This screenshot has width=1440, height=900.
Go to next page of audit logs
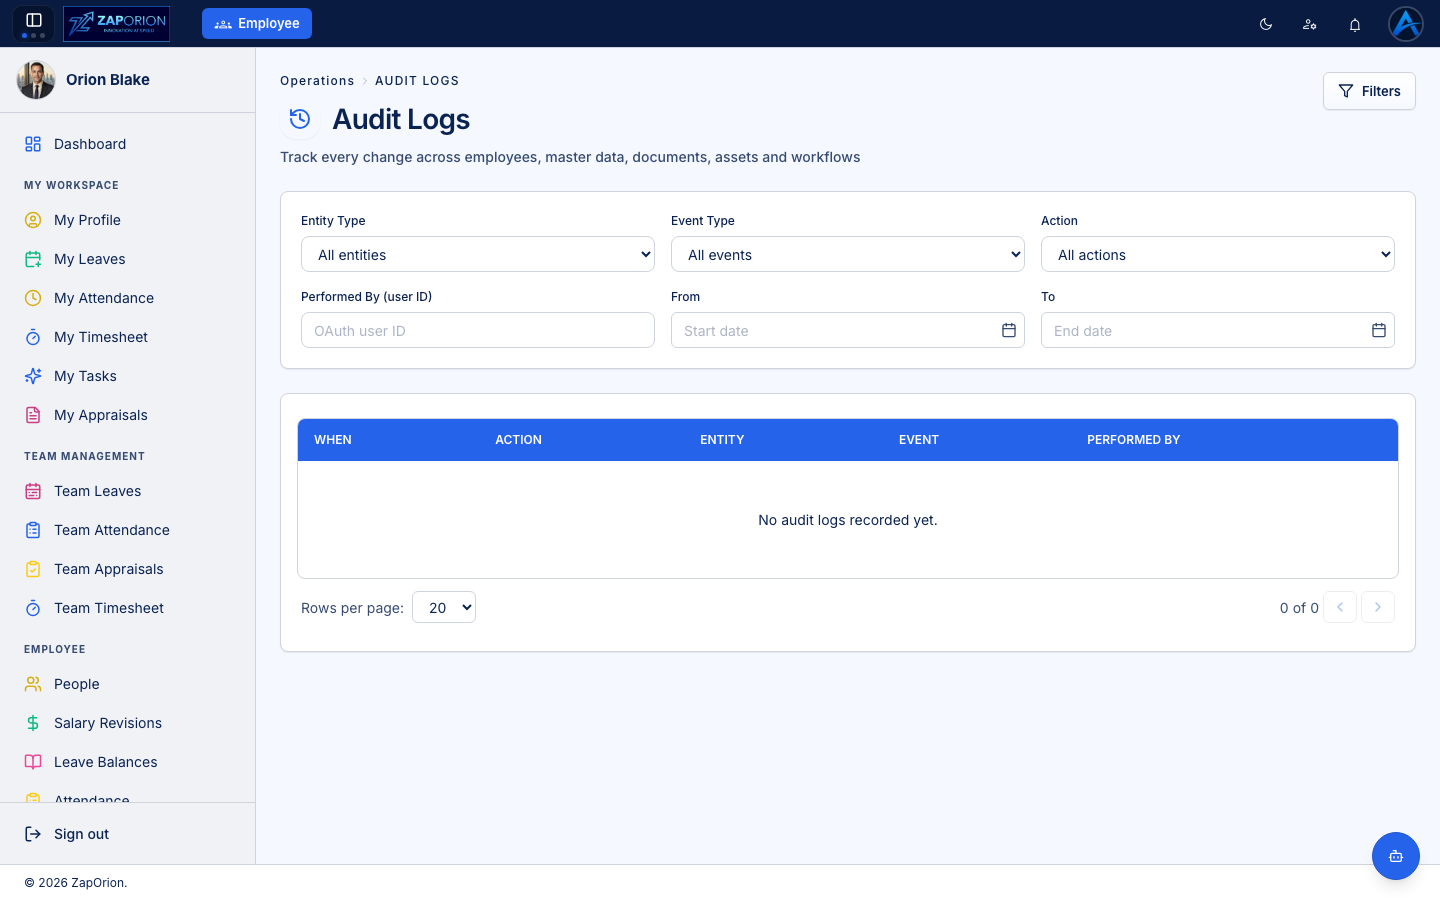pos(1378,607)
